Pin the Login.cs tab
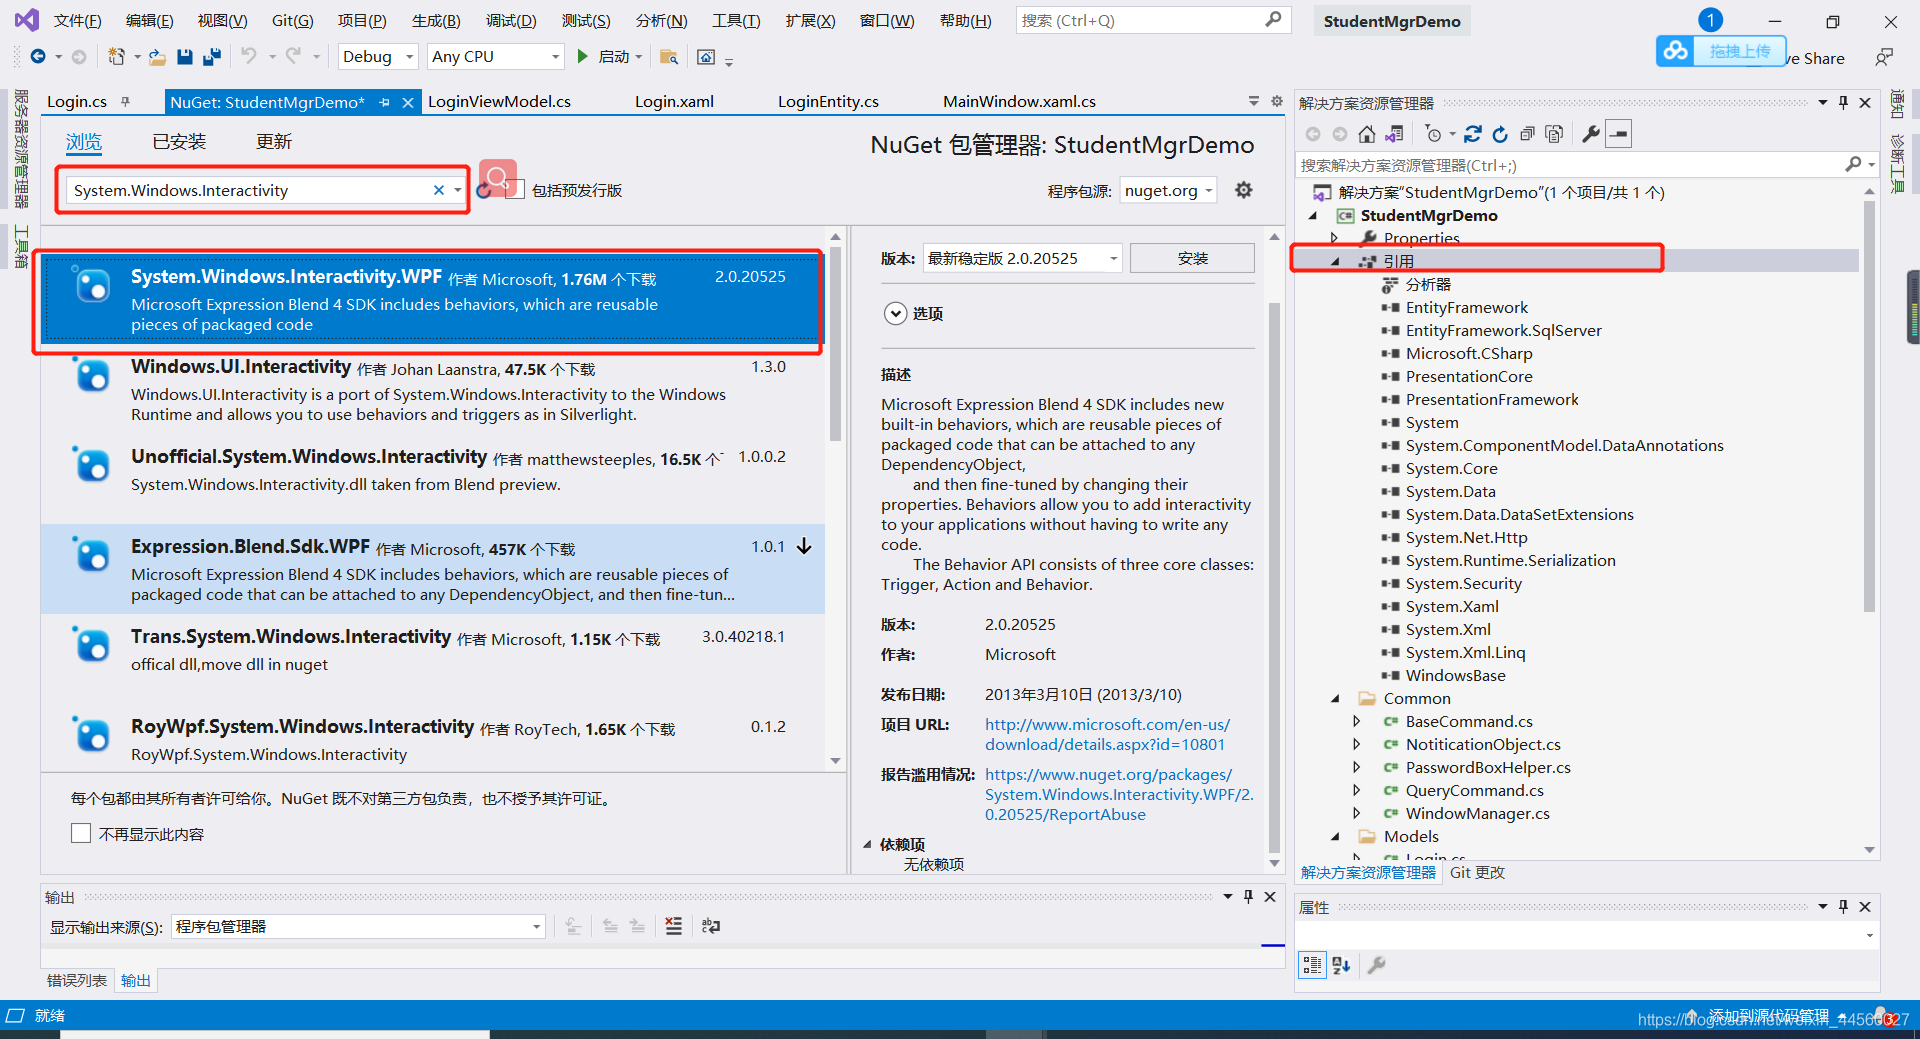 pos(125,101)
